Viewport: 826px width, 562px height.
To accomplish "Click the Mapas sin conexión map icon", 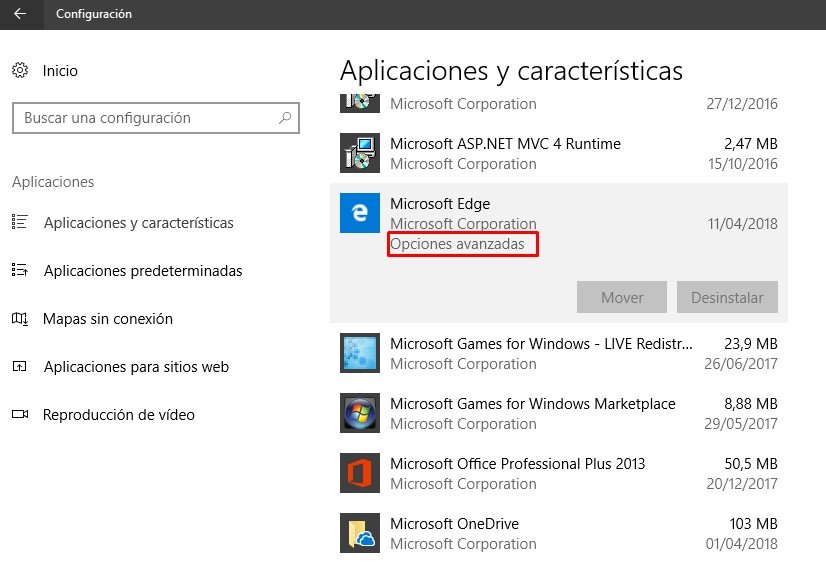I will coord(20,319).
